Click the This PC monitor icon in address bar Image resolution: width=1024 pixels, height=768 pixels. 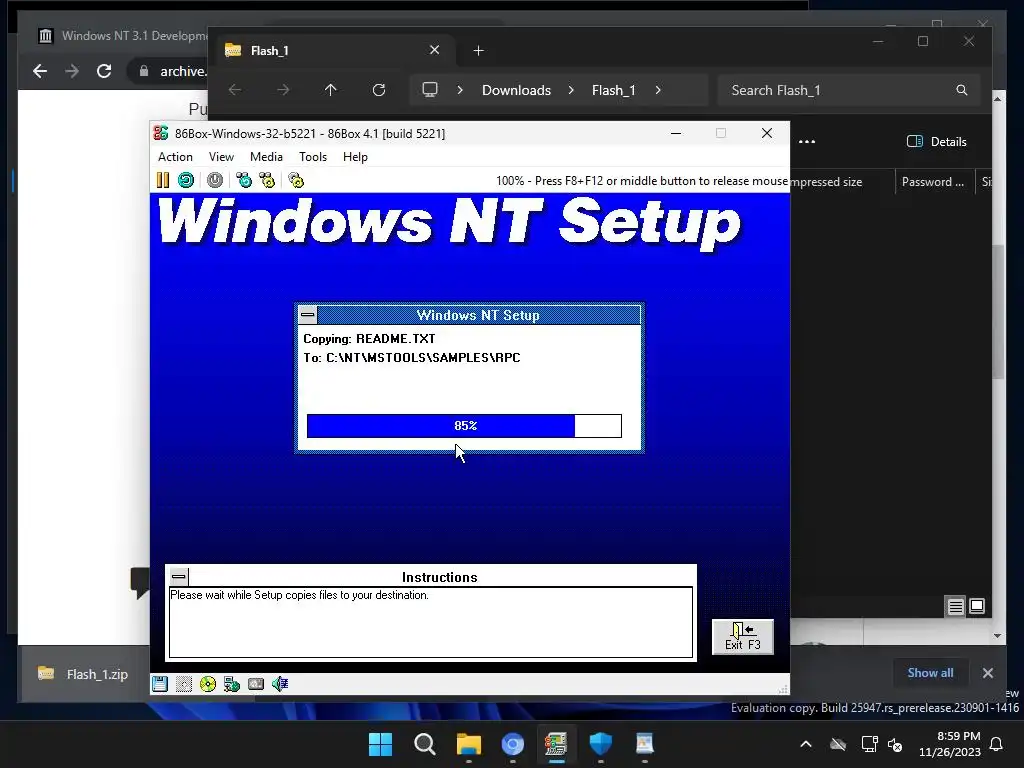[430, 90]
